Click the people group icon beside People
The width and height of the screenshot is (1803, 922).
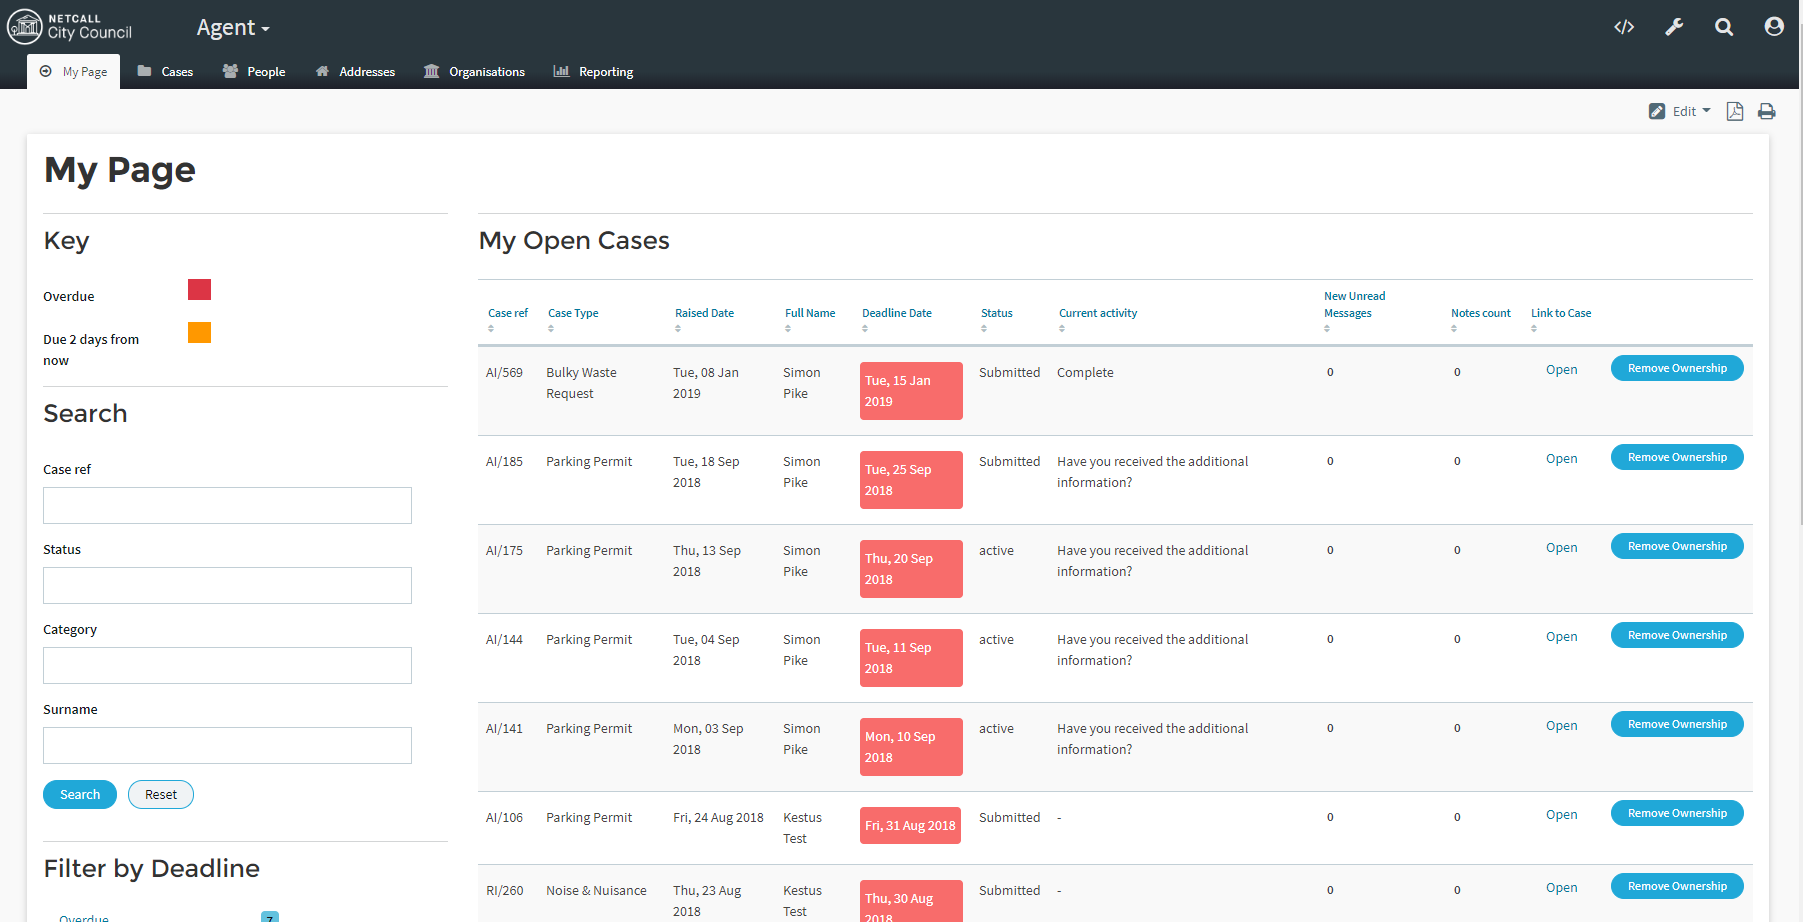coord(230,71)
